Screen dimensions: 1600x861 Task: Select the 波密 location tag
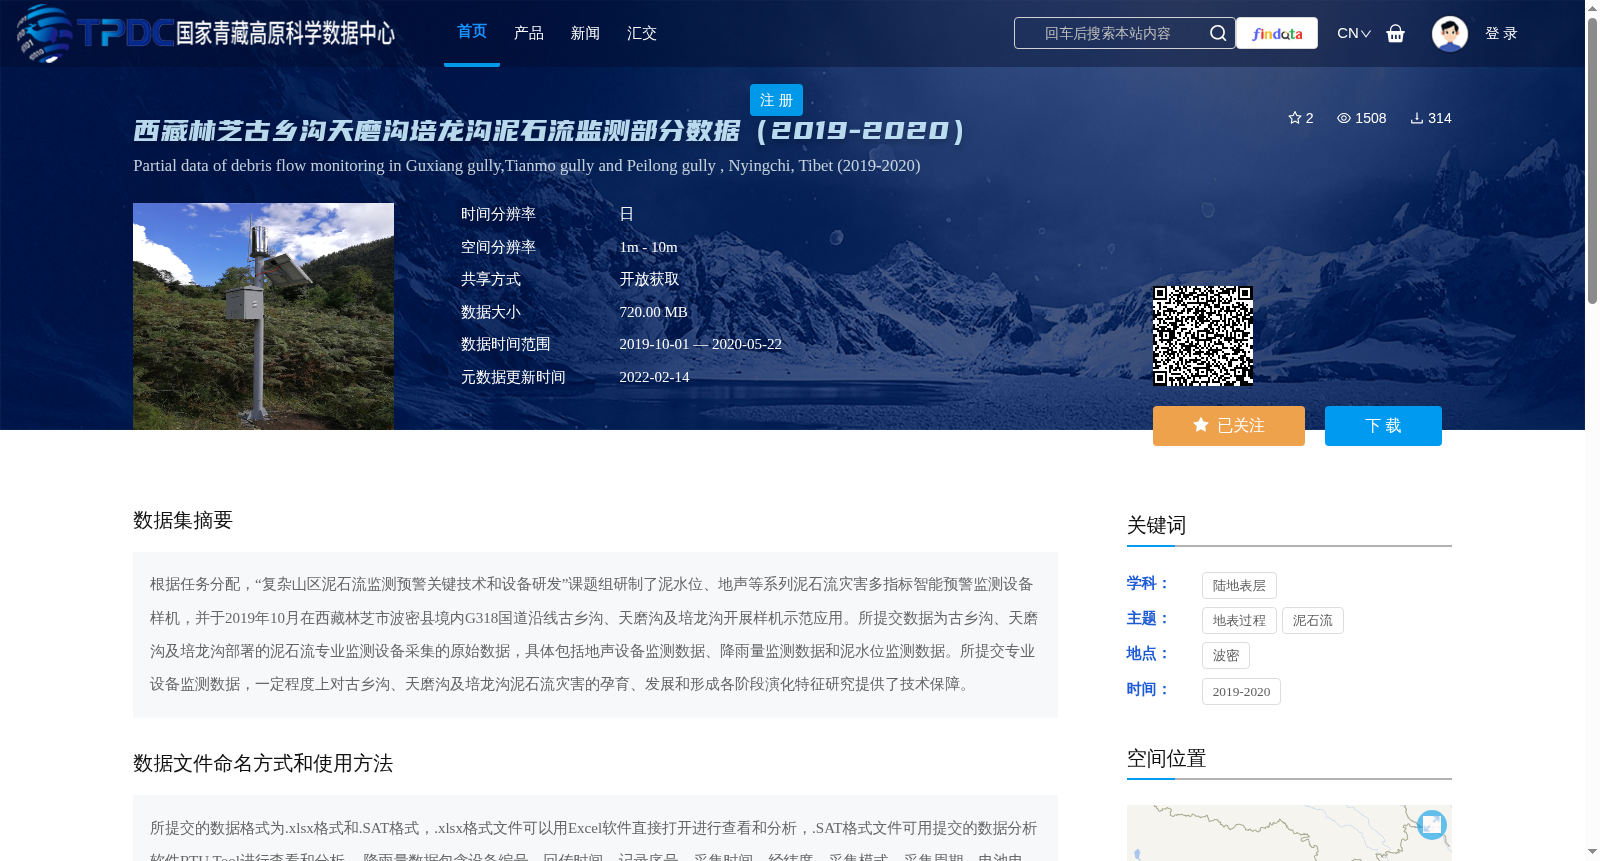(1226, 655)
